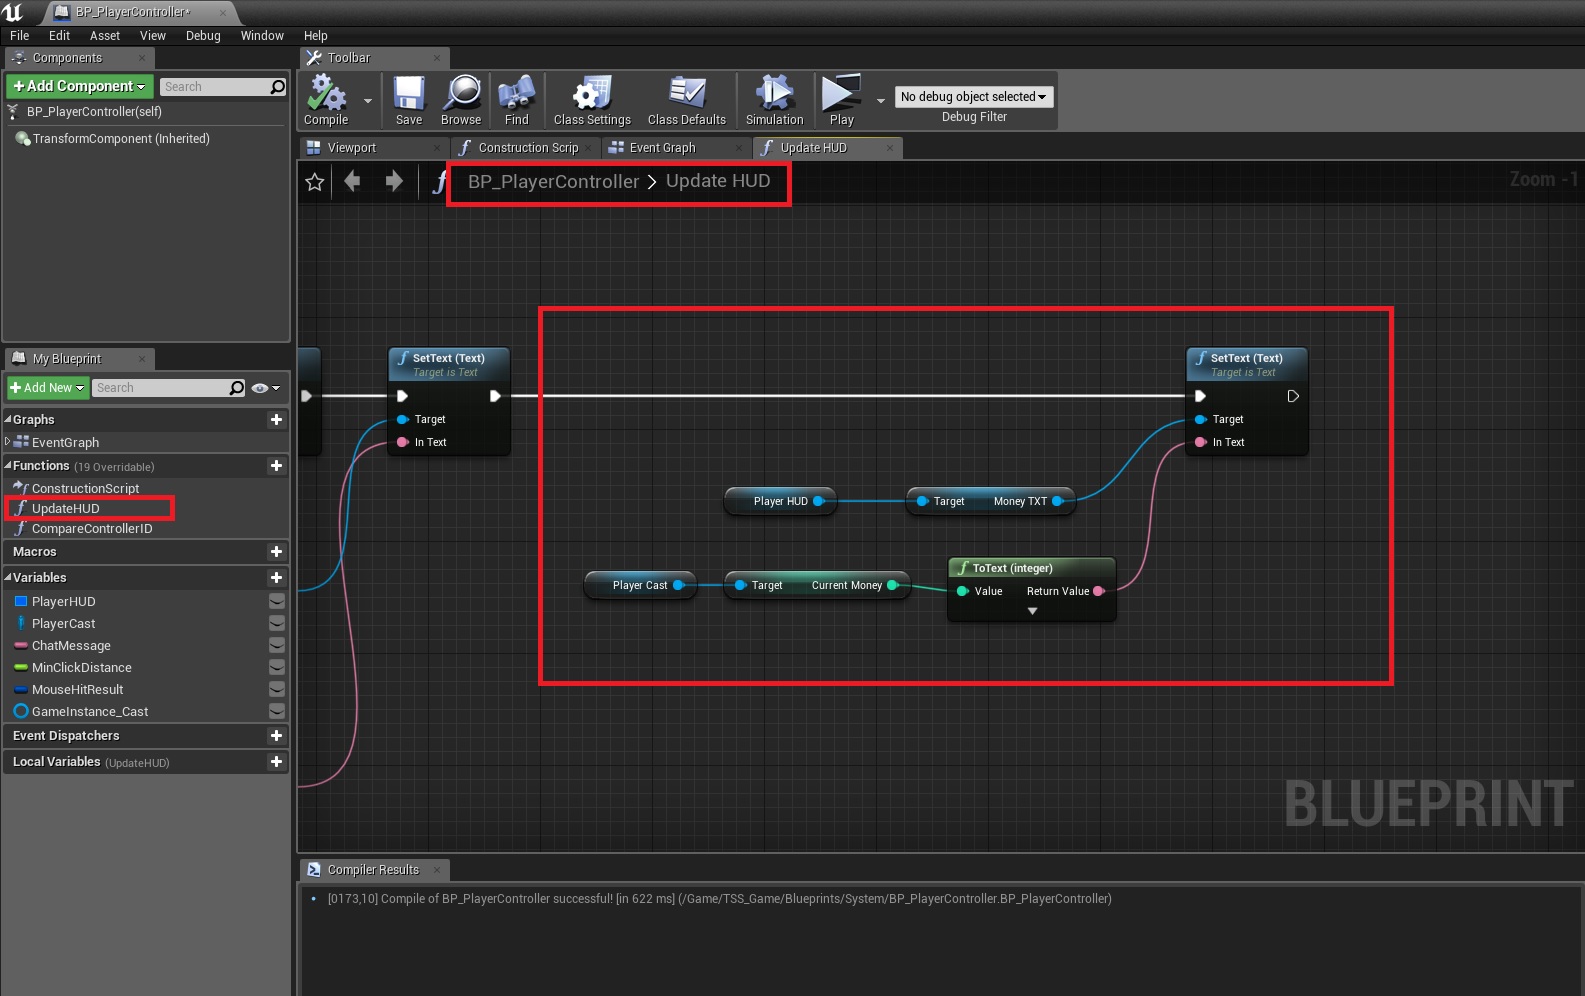Open Class Defaults from toolbar
The width and height of the screenshot is (1585, 996).
(687, 95)
